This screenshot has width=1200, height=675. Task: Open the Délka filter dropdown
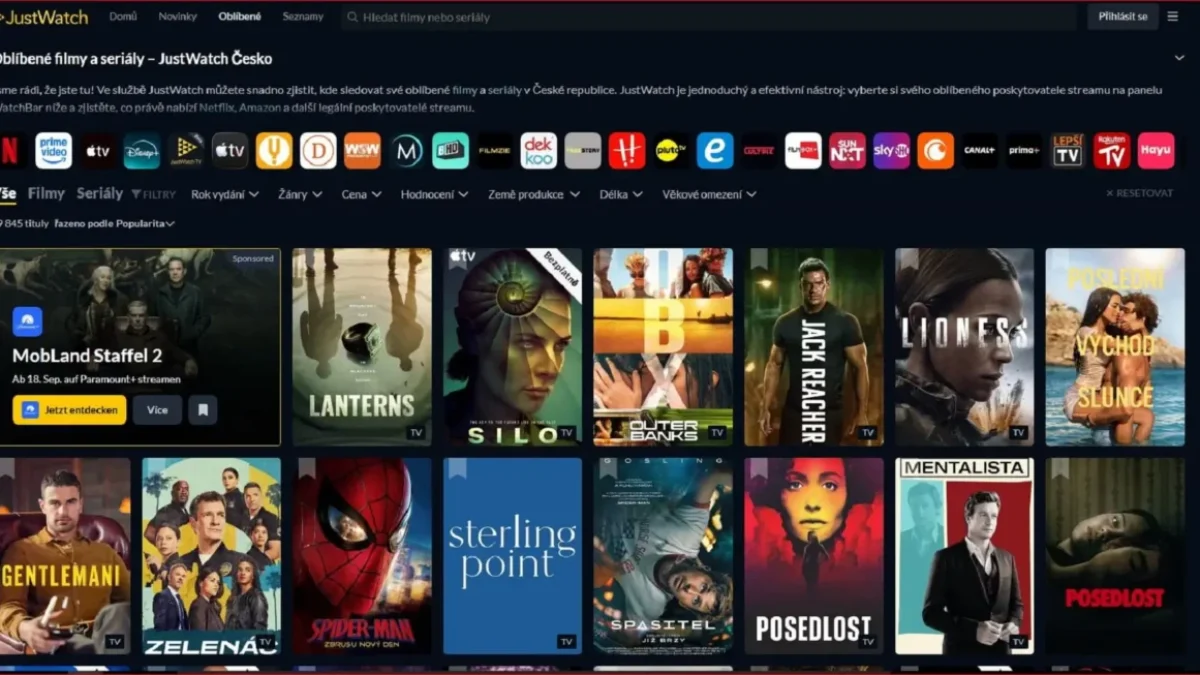620,195
